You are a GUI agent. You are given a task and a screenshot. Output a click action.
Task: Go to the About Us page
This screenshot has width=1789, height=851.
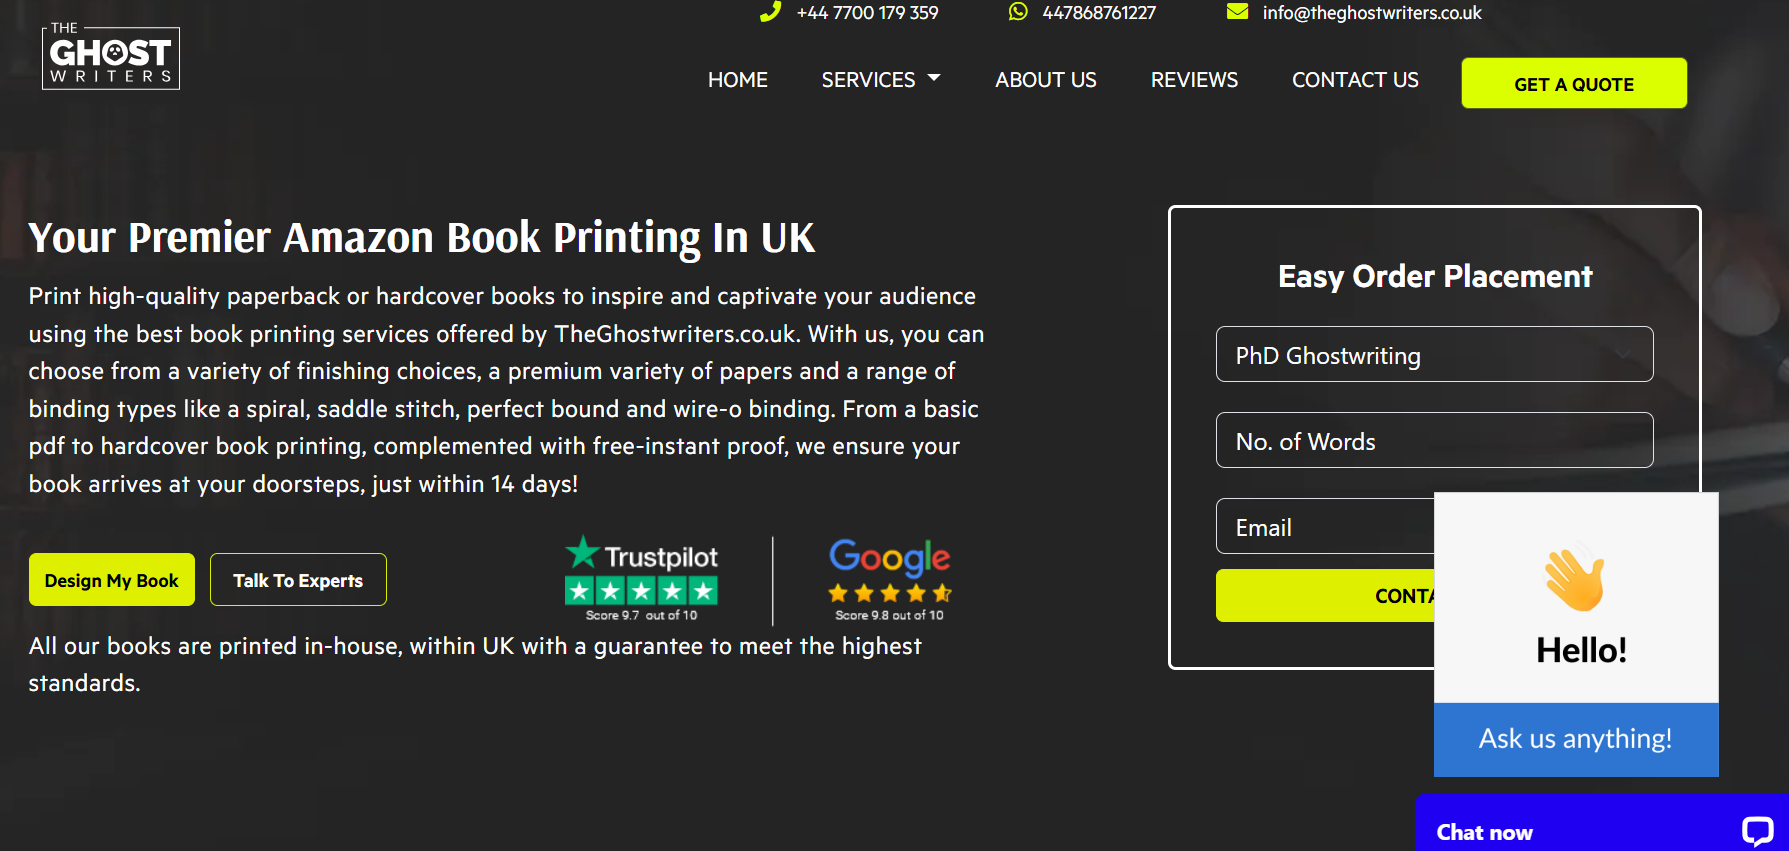tap(1045, 80)
